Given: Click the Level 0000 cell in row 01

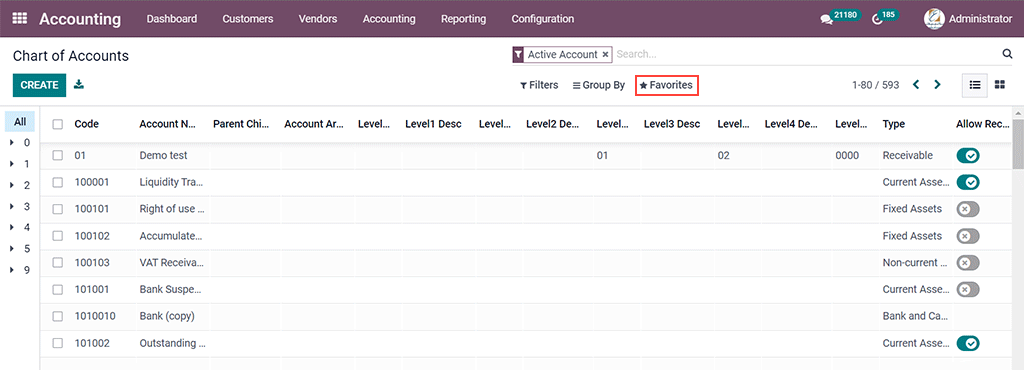Looking at the screenshot, I should click(x=847, y=155).
